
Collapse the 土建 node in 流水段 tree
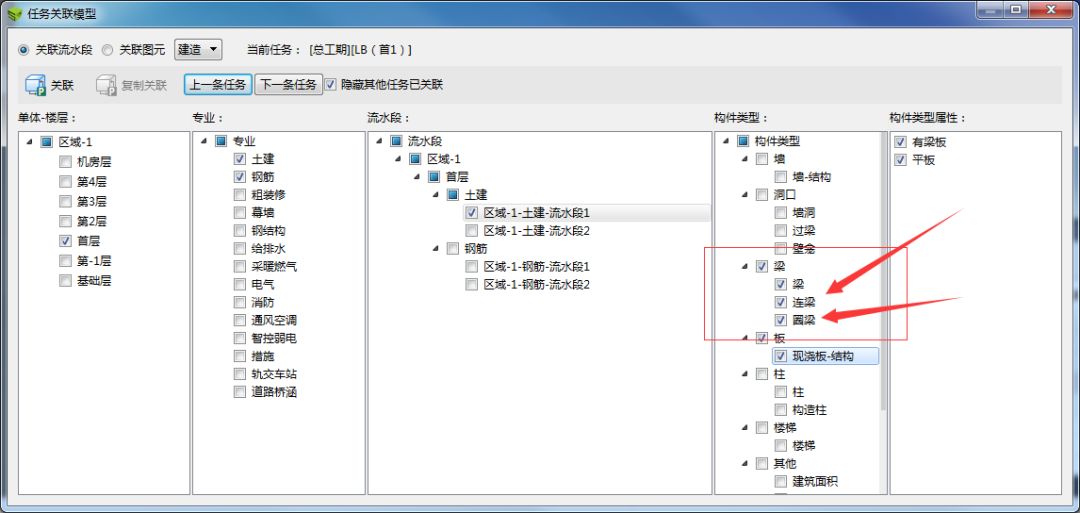tap(436, 195)
